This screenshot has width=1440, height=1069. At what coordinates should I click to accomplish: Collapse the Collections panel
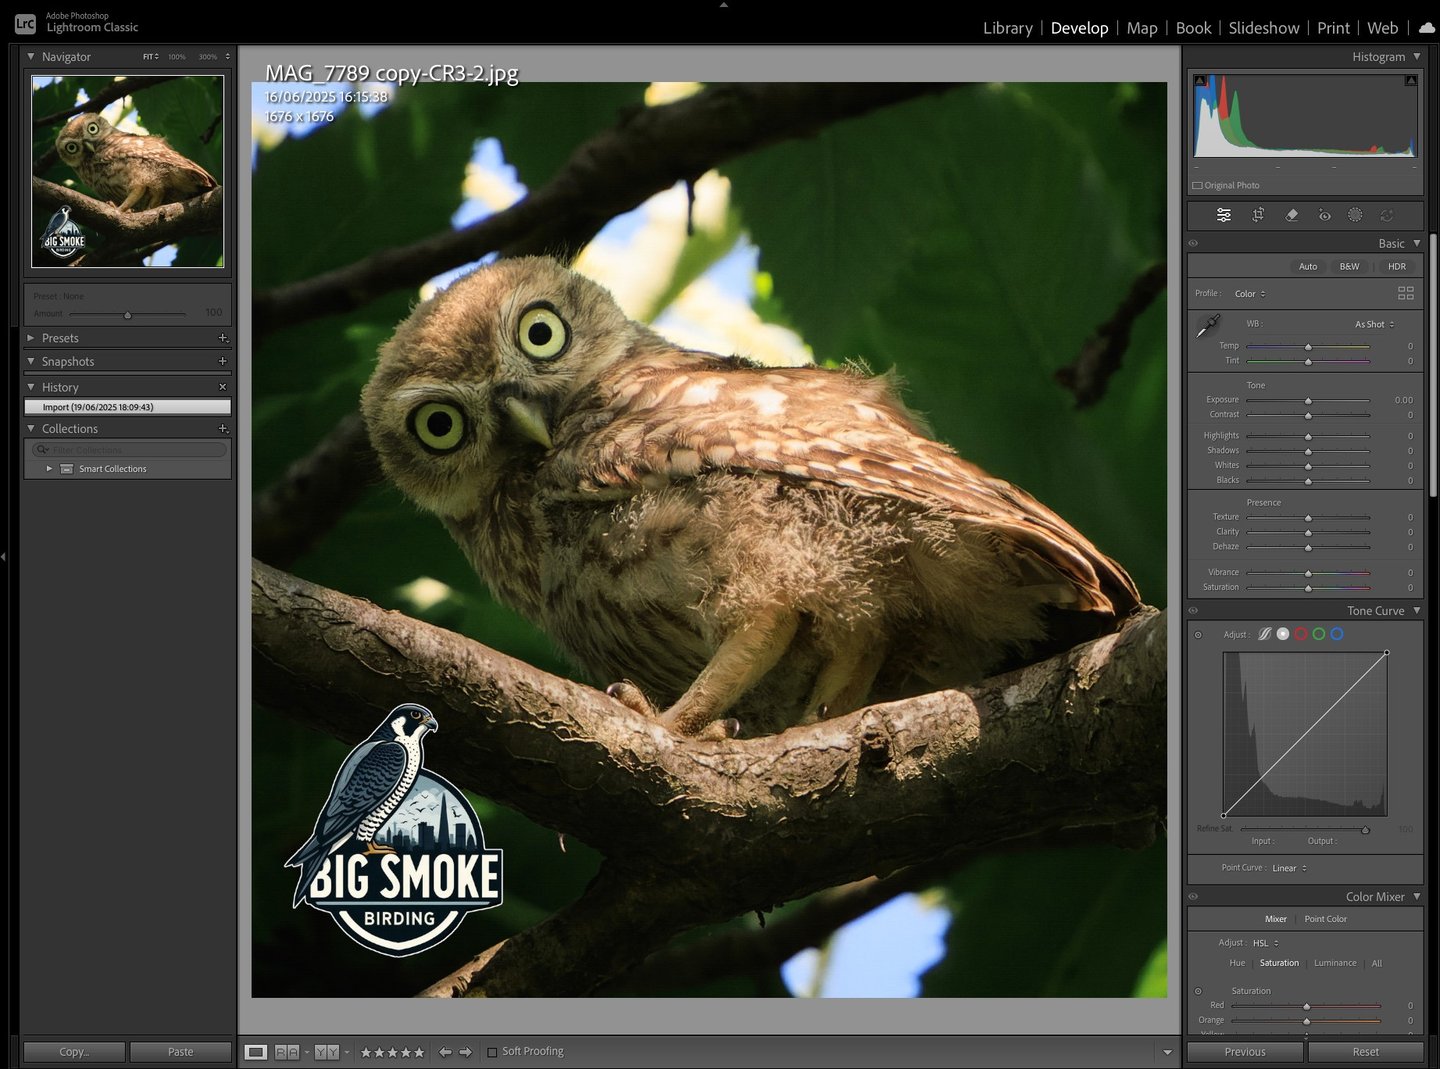point(31,429)
